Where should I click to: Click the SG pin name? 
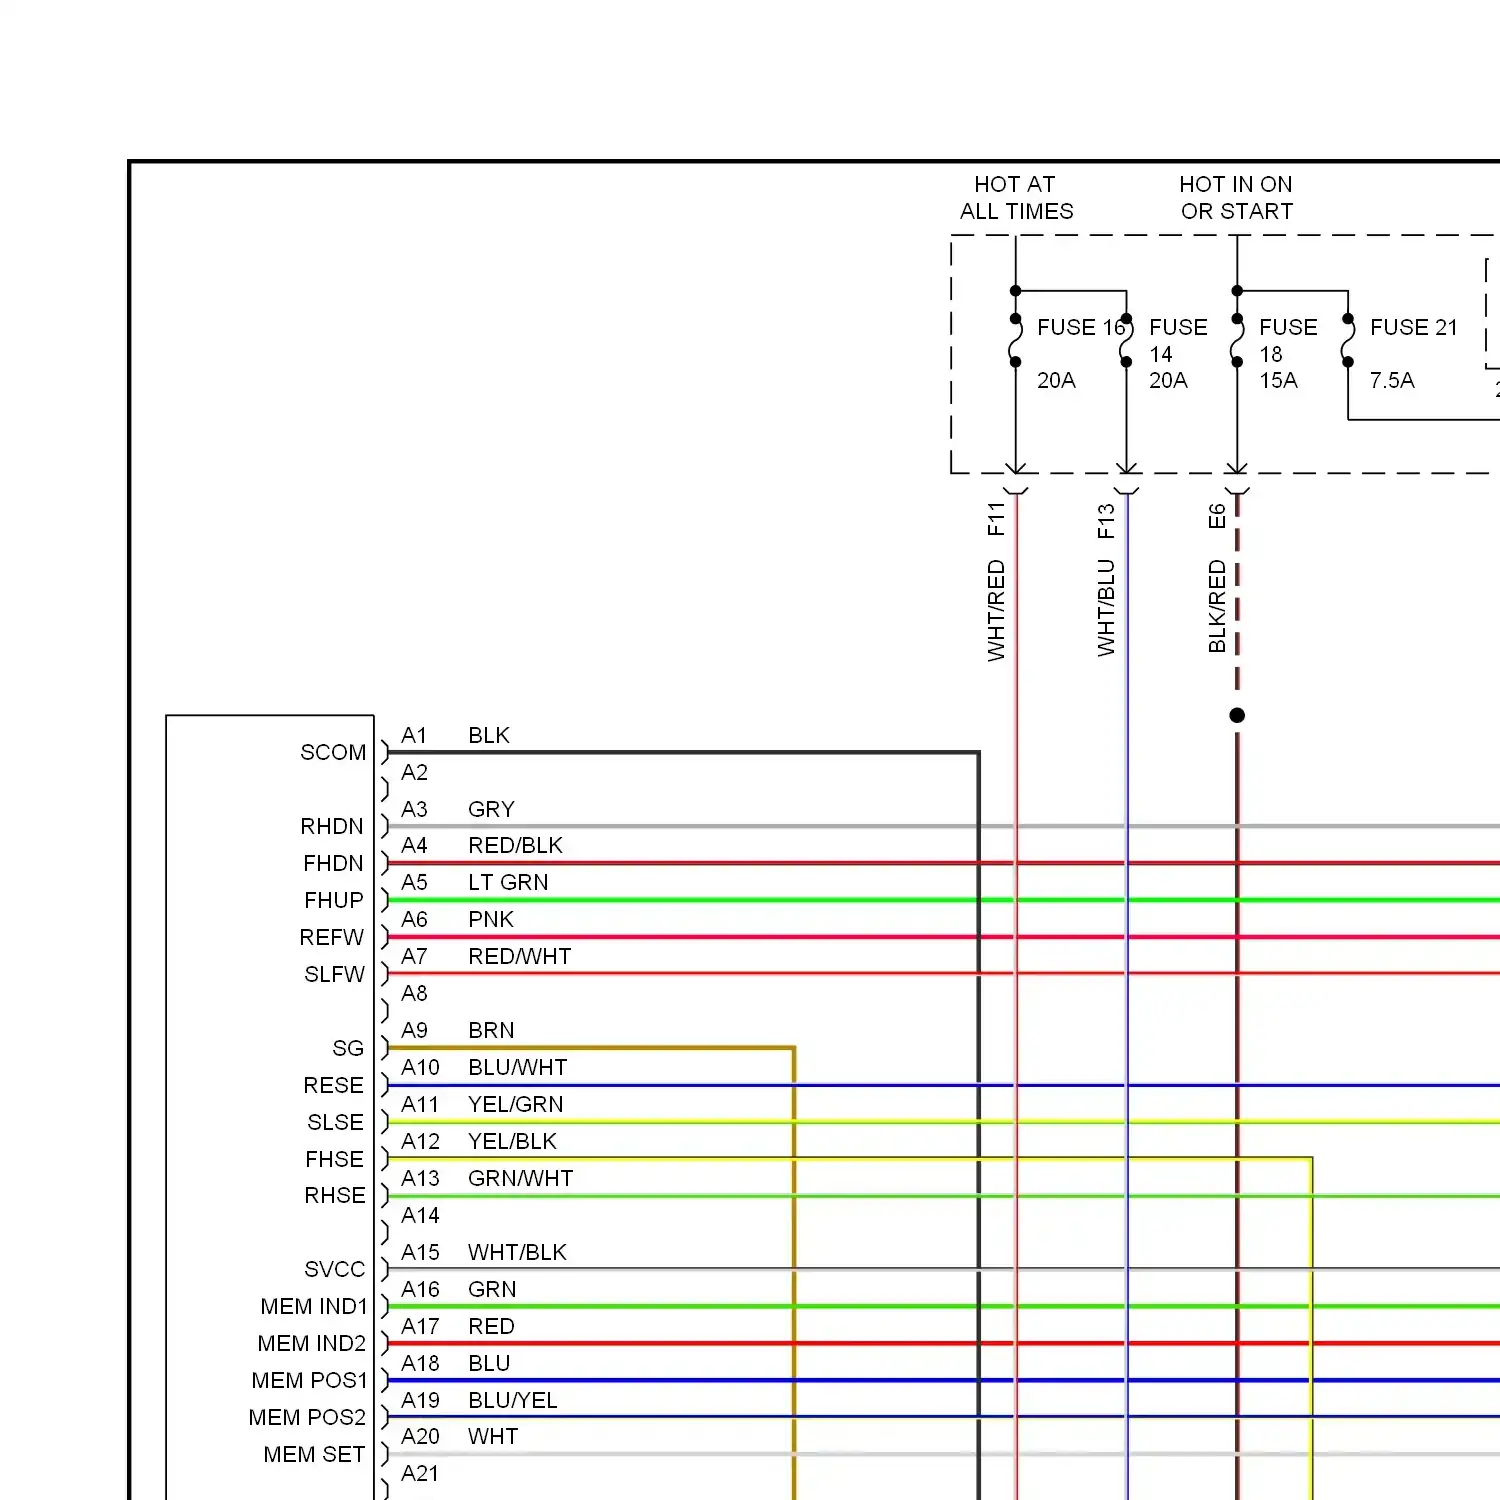[x=348, y=1048]
